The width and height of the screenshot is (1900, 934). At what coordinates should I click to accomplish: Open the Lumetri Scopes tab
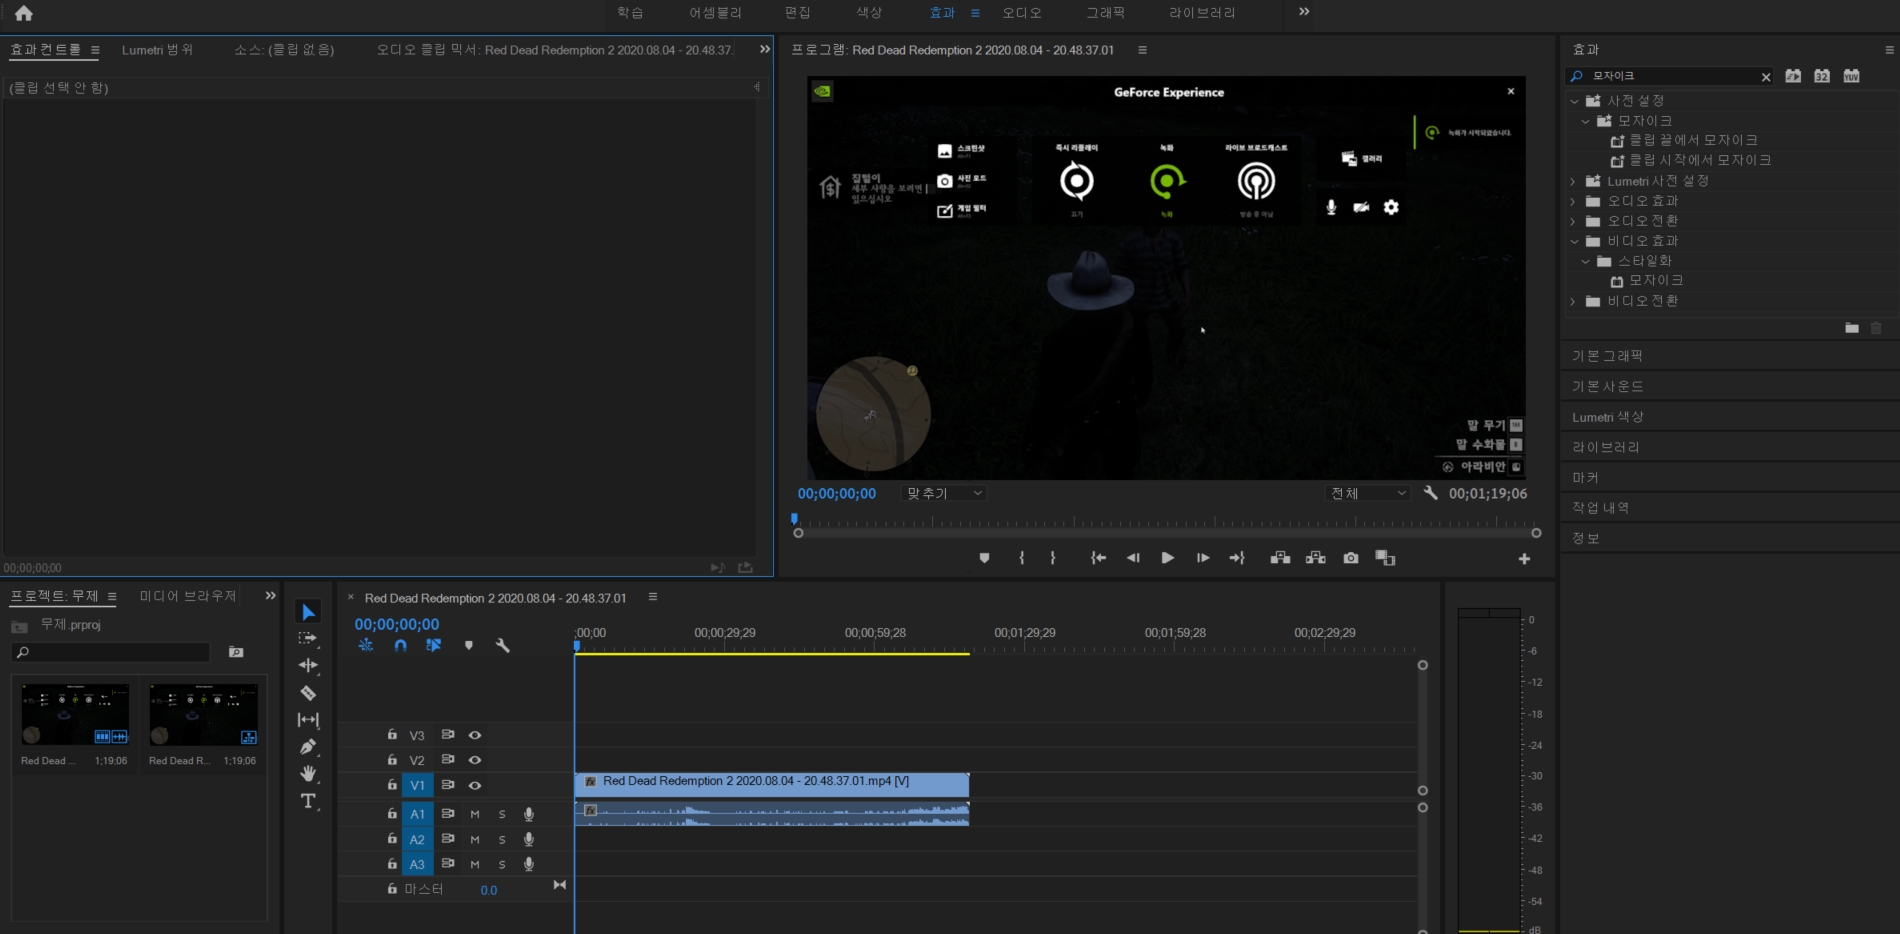tap(157, 50)
